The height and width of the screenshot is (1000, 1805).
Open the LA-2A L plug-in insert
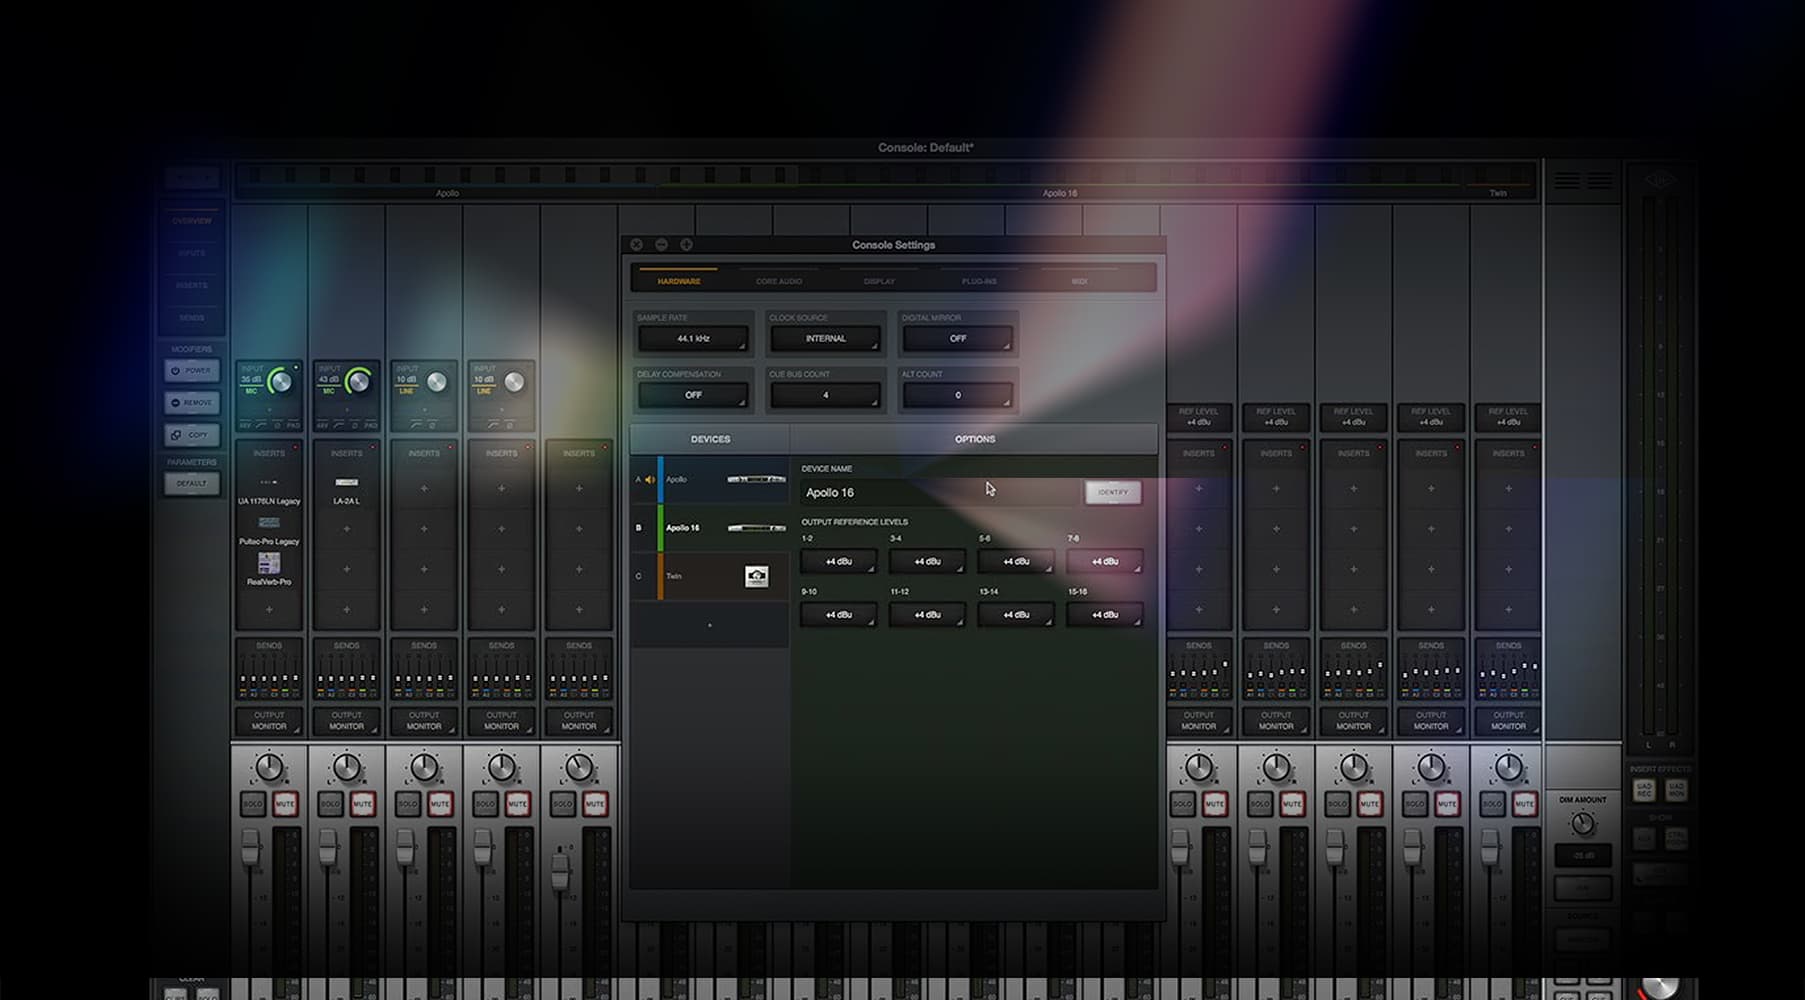click(x=346, y=490)
